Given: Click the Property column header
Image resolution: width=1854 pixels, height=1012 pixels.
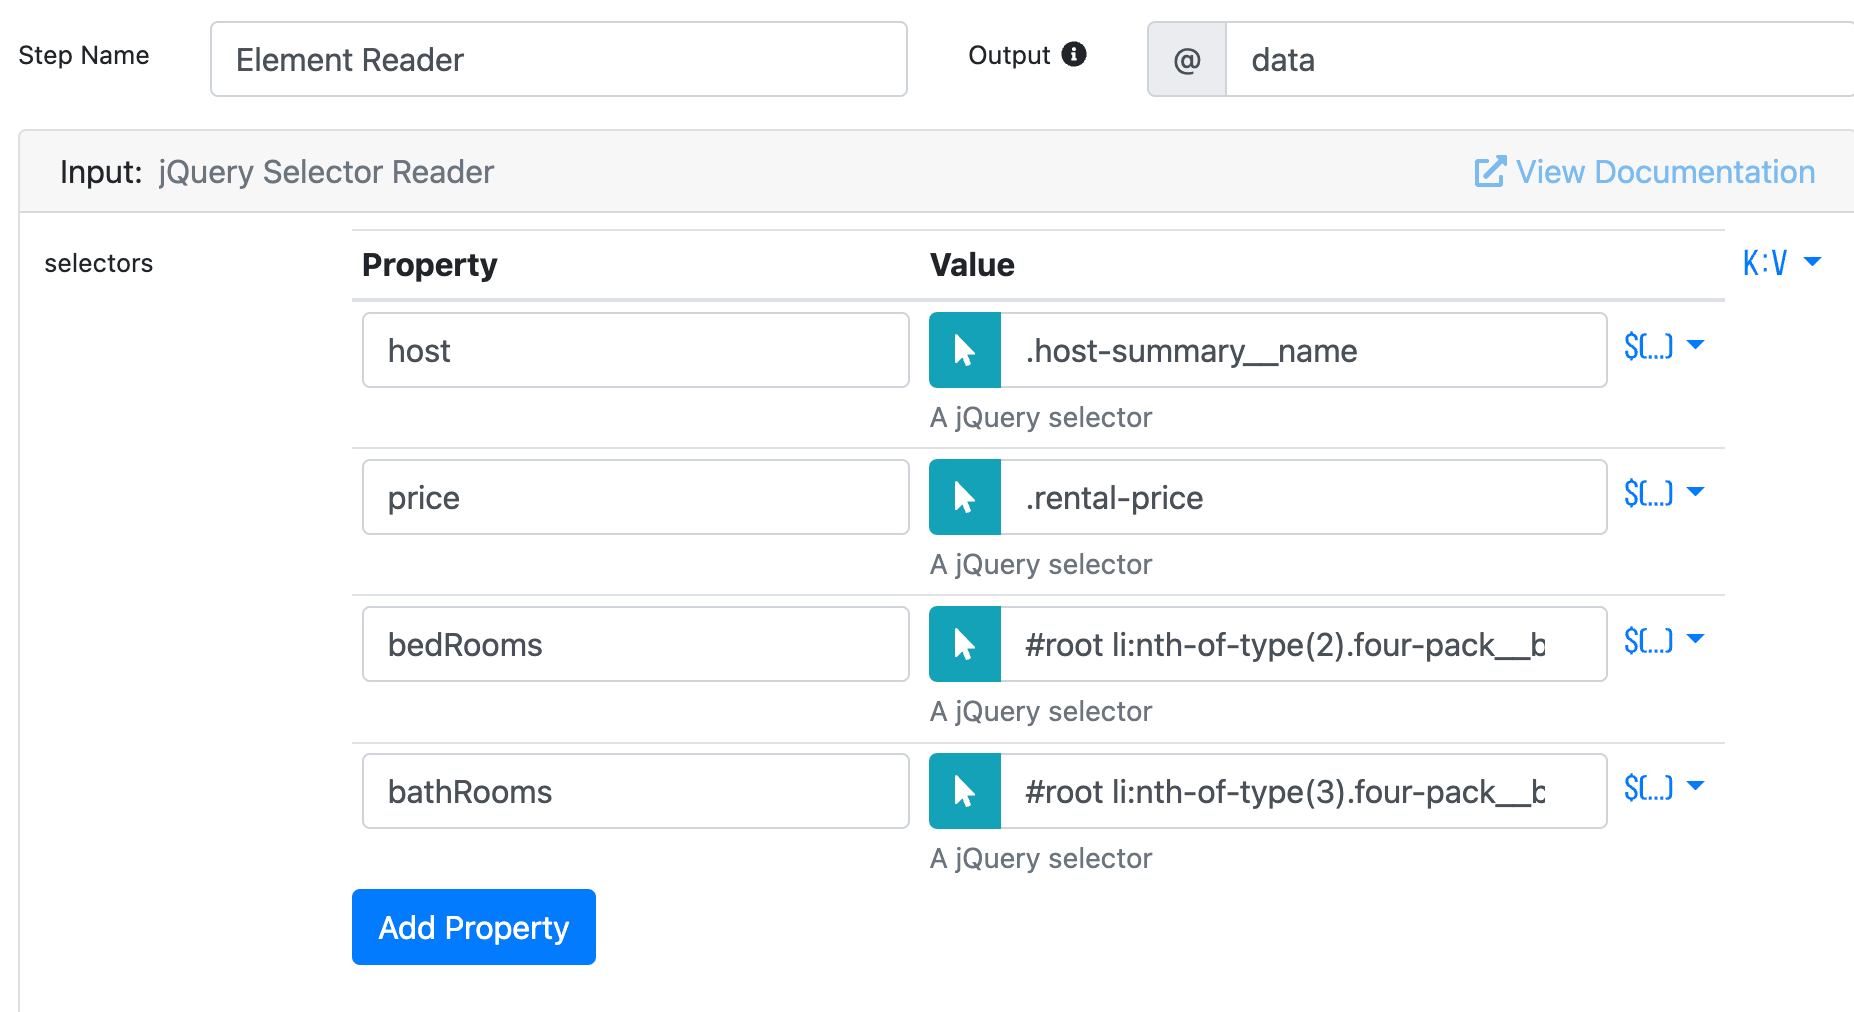Looking at the screenshot, I should pos(430,265).
